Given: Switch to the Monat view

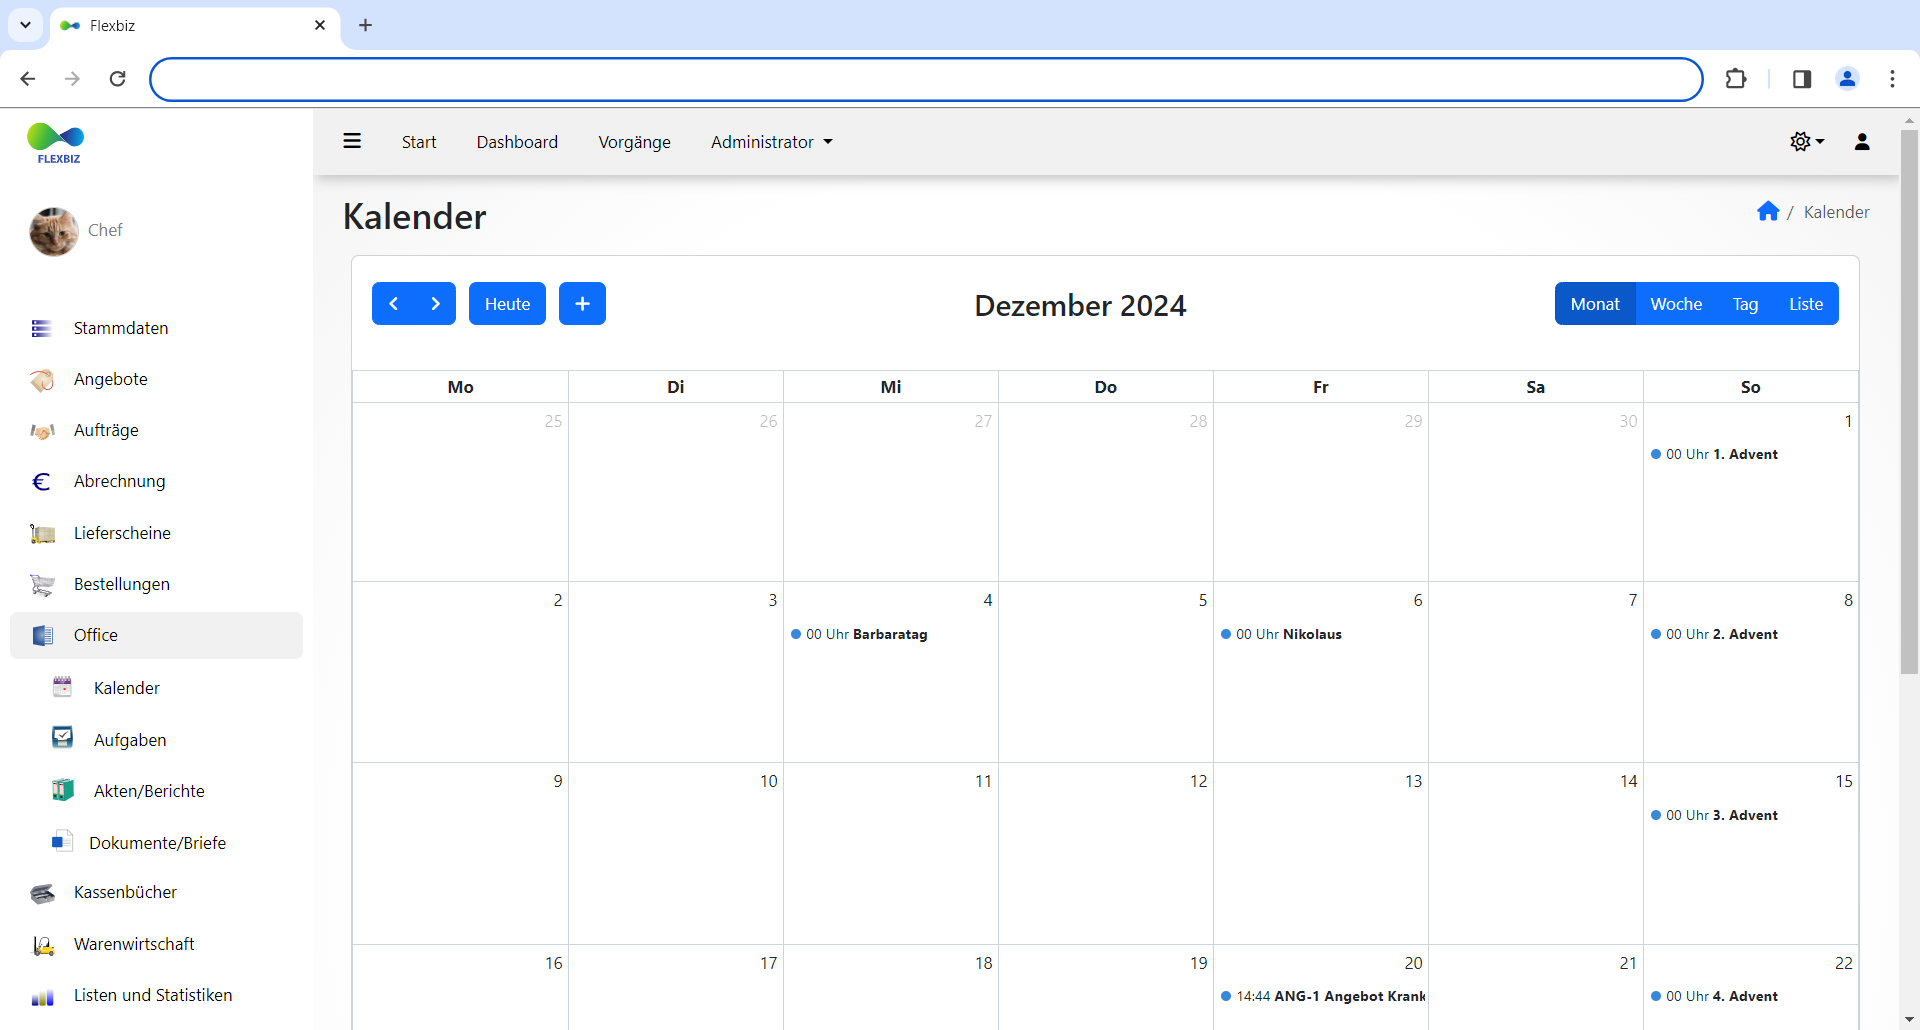Looking at the screenshot, I should click(1595, 304).
